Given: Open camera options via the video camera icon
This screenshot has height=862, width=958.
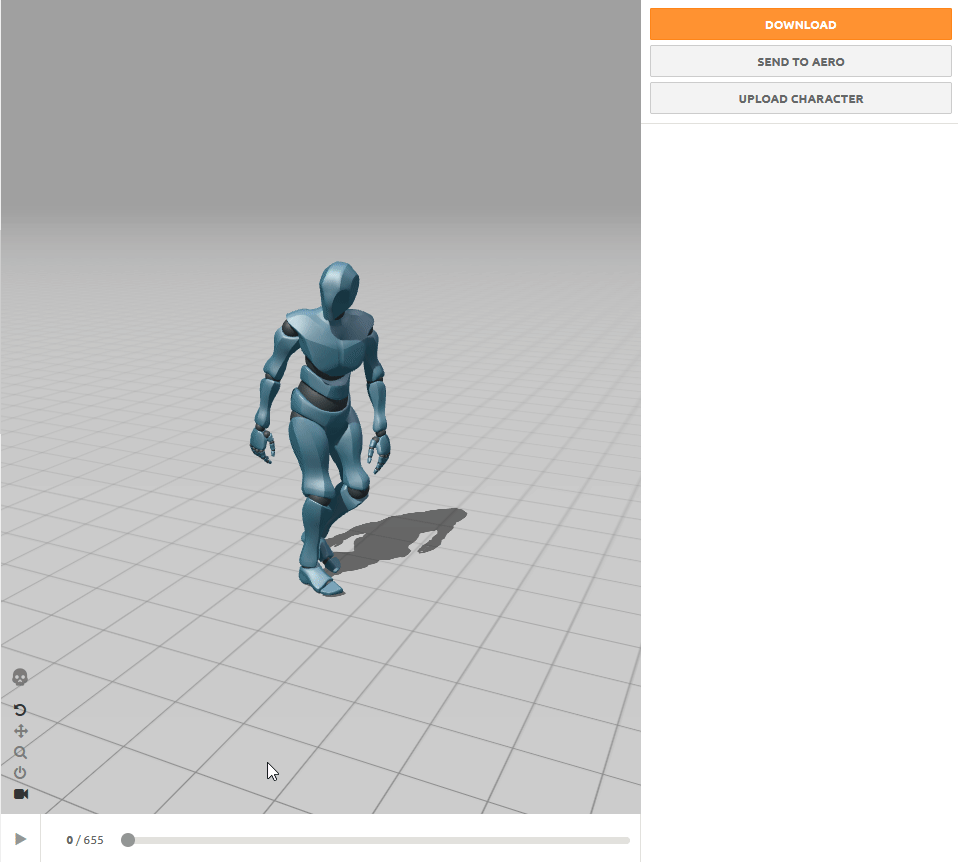Looking at the screenshot, I should 18,793.
